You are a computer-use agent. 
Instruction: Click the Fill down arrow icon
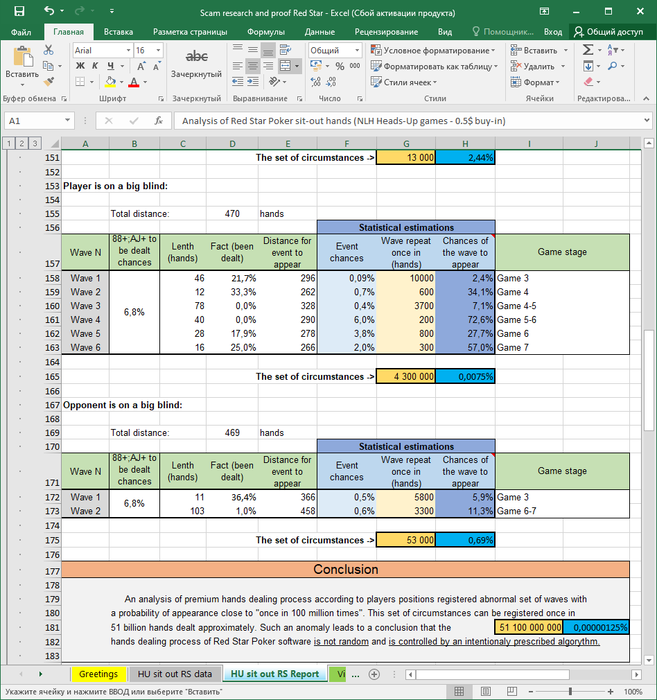pyautogui.click(x=588, y=66)
